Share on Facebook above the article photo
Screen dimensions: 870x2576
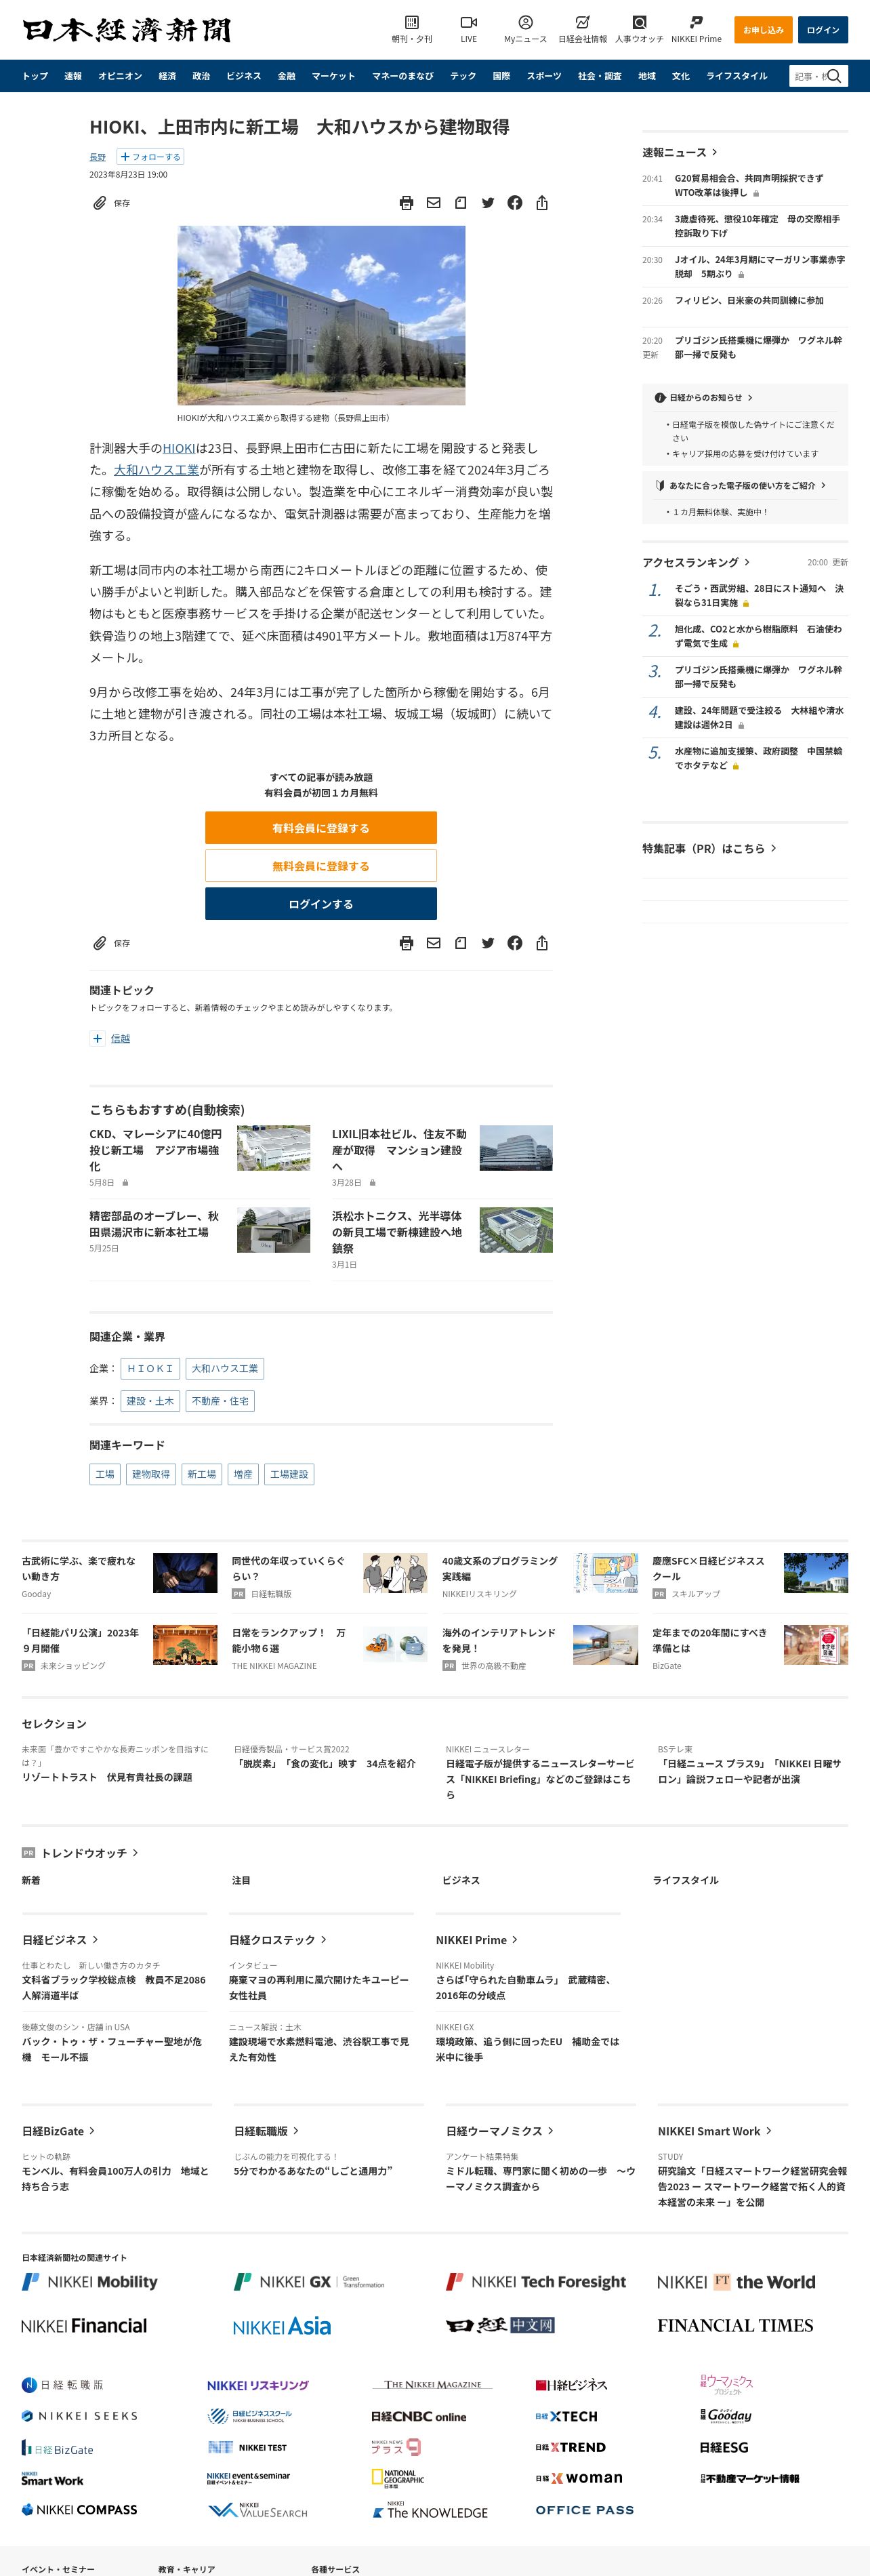[x=514, y=203]
